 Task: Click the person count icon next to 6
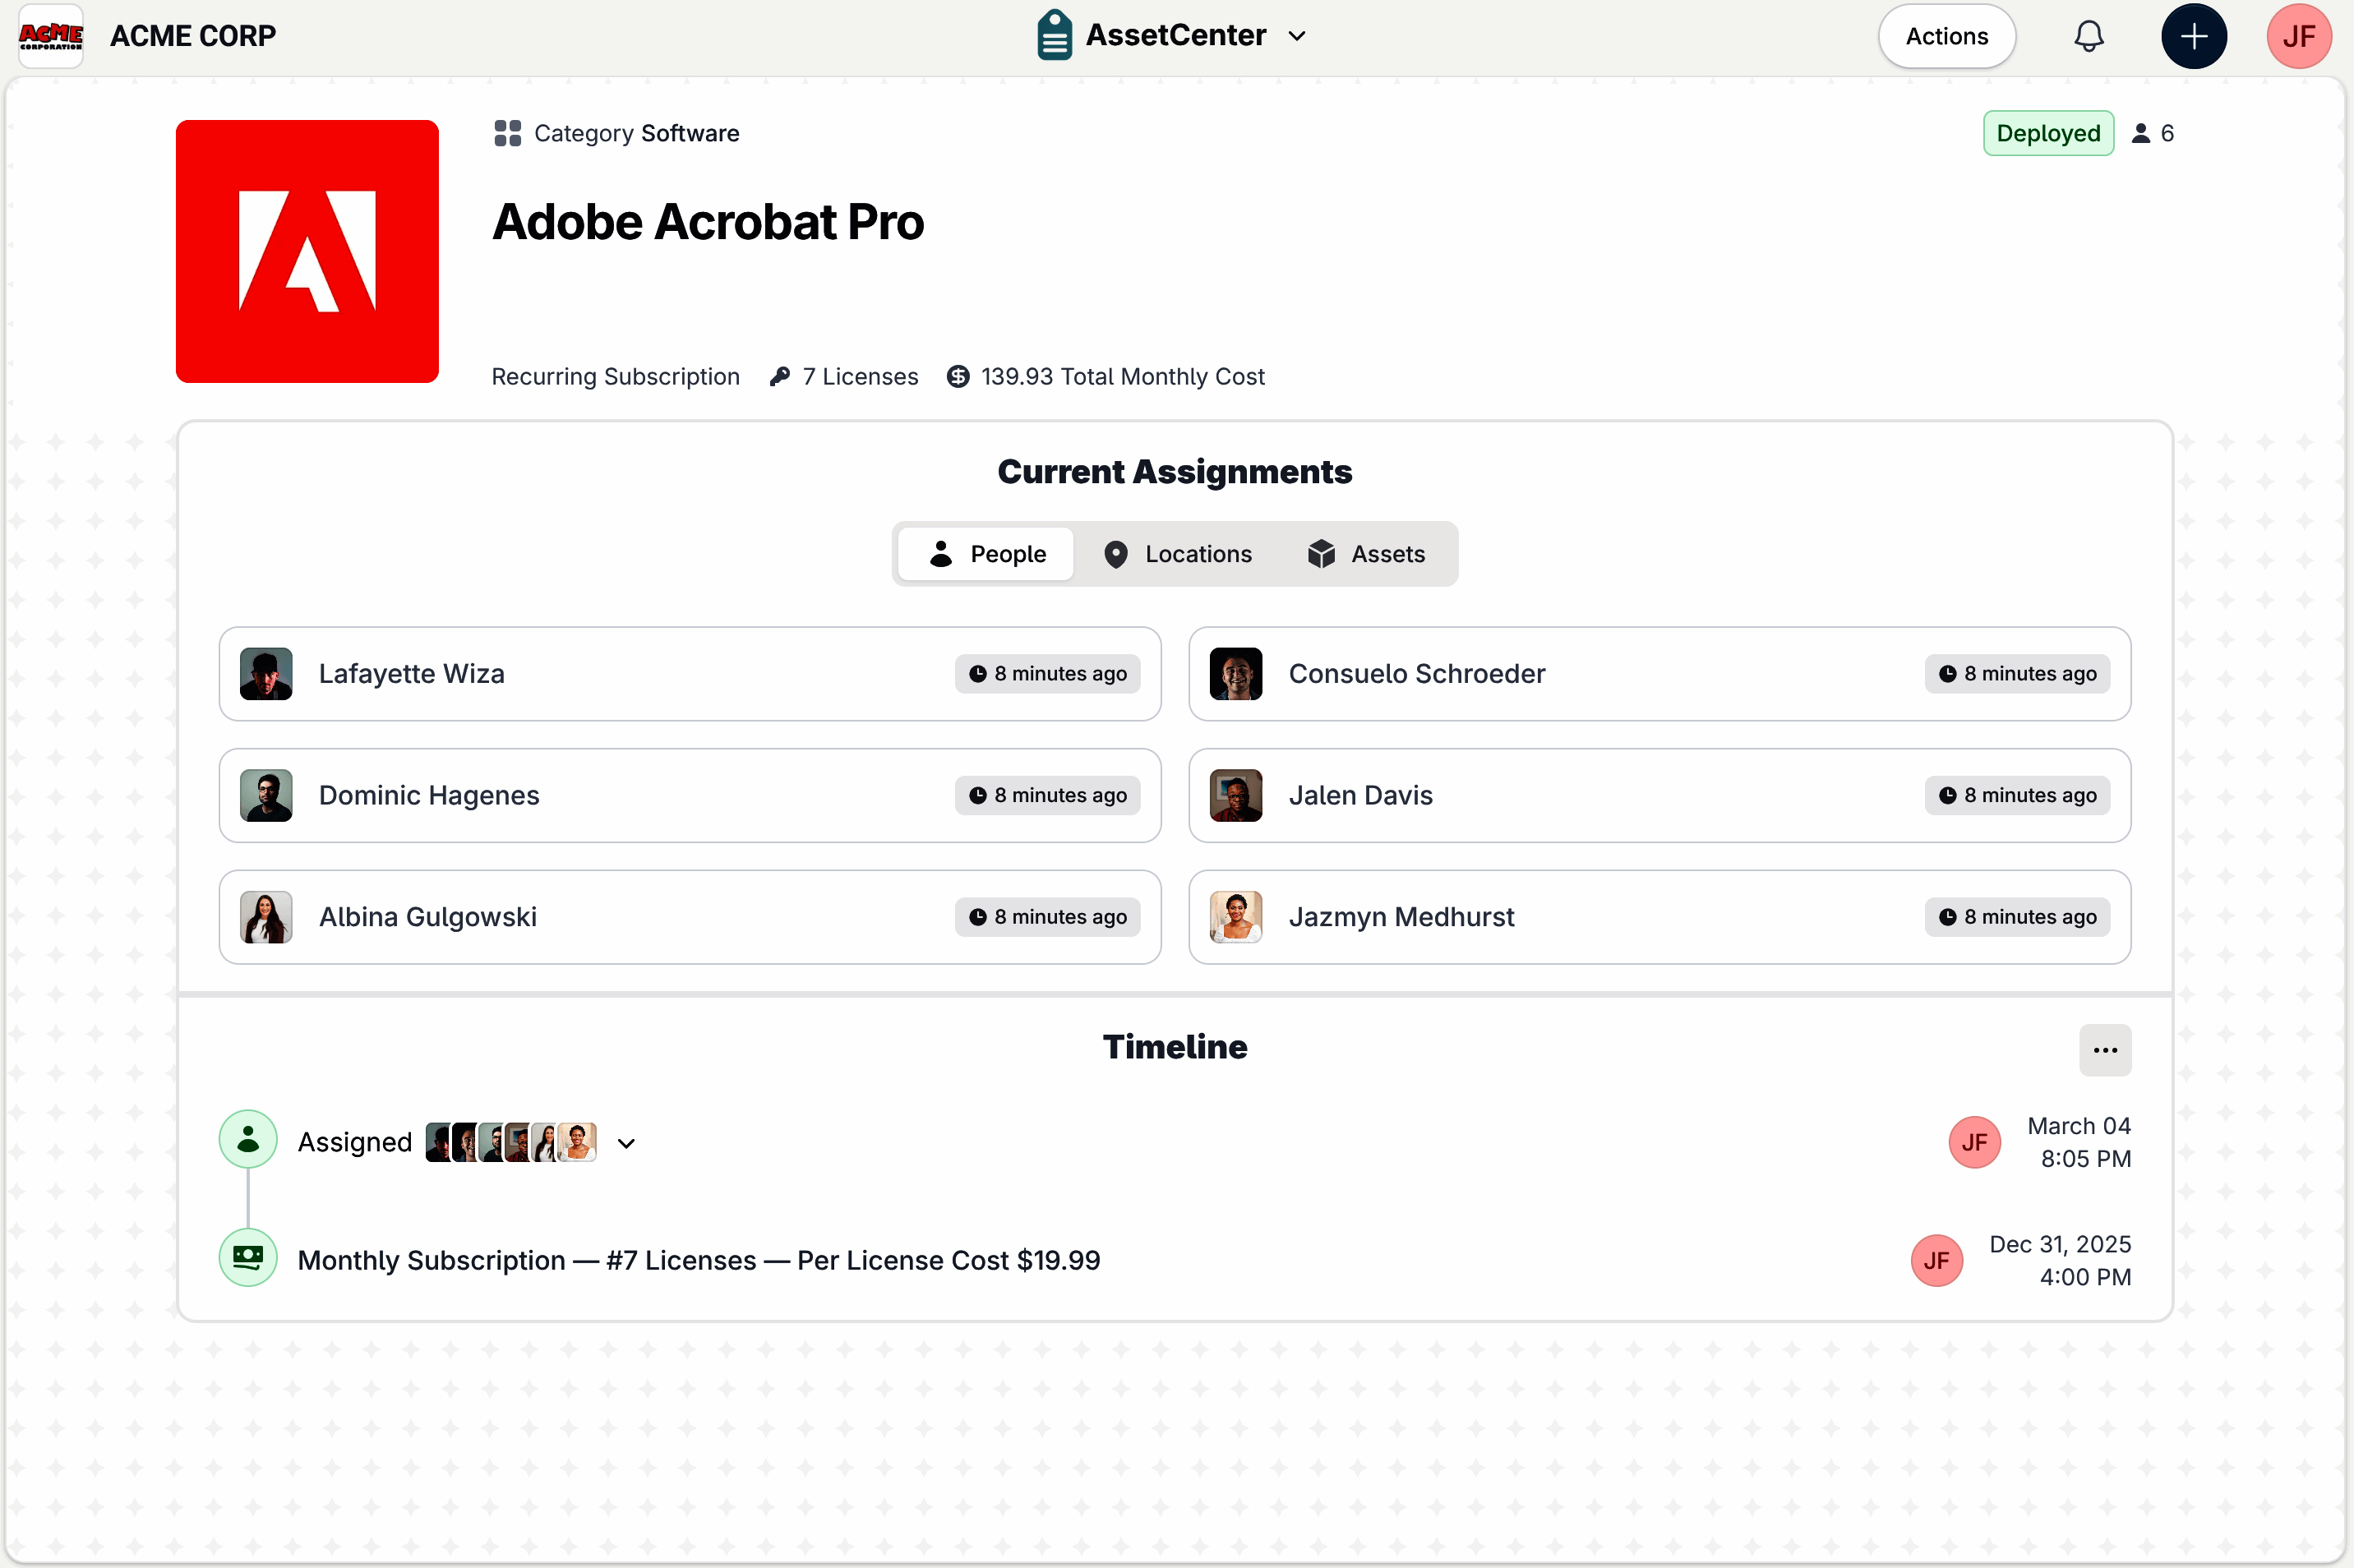pyautogui.click(x=2140, y=133)
